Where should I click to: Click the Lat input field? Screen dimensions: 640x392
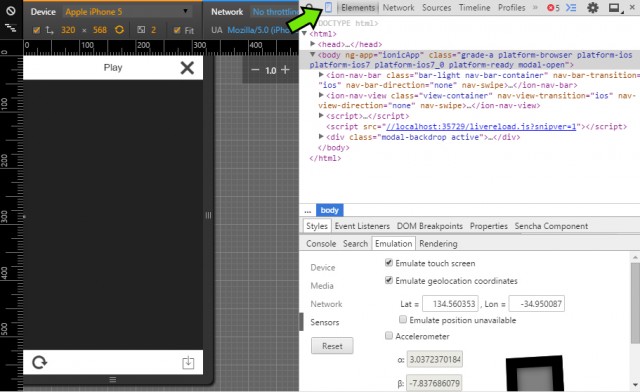click(450, 304)
